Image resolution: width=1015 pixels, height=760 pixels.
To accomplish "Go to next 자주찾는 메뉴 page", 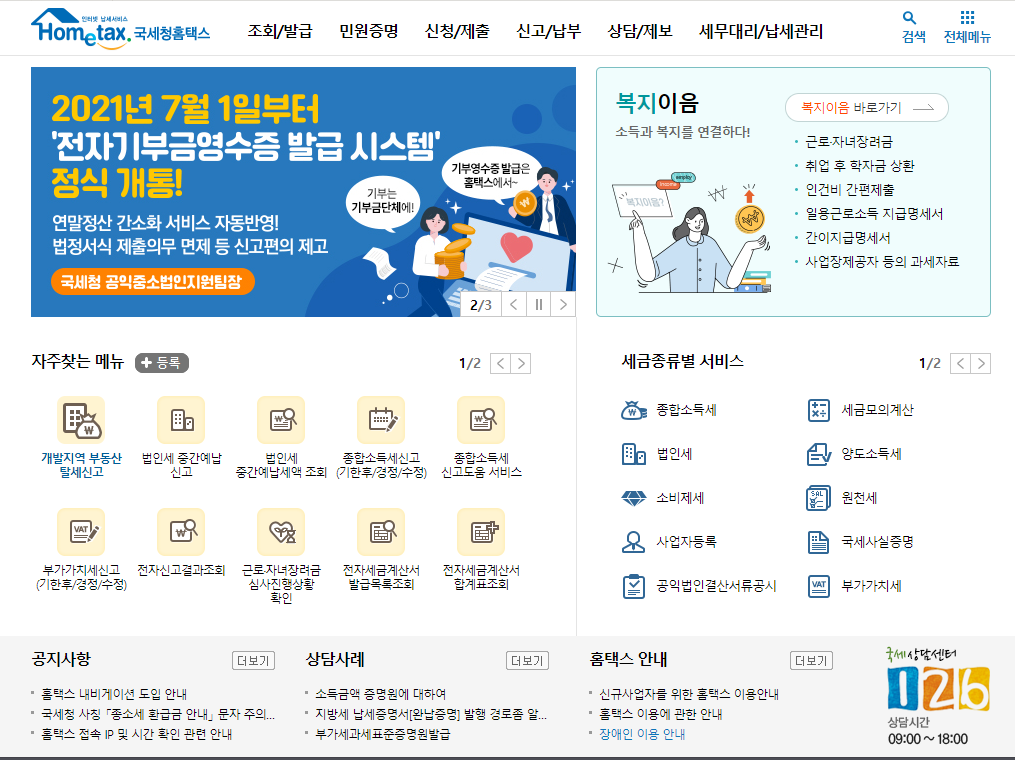I will coord(521,364).
